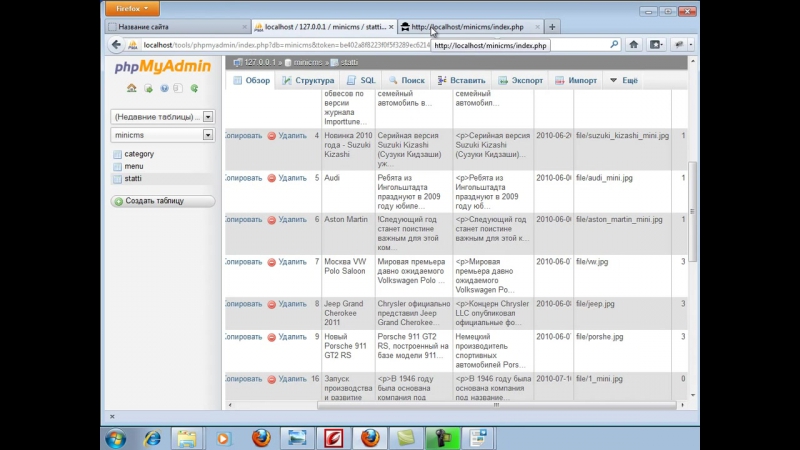800x450 pixels.
Task: Click the Firefox back arrow button
Action: tap(116, 45)
